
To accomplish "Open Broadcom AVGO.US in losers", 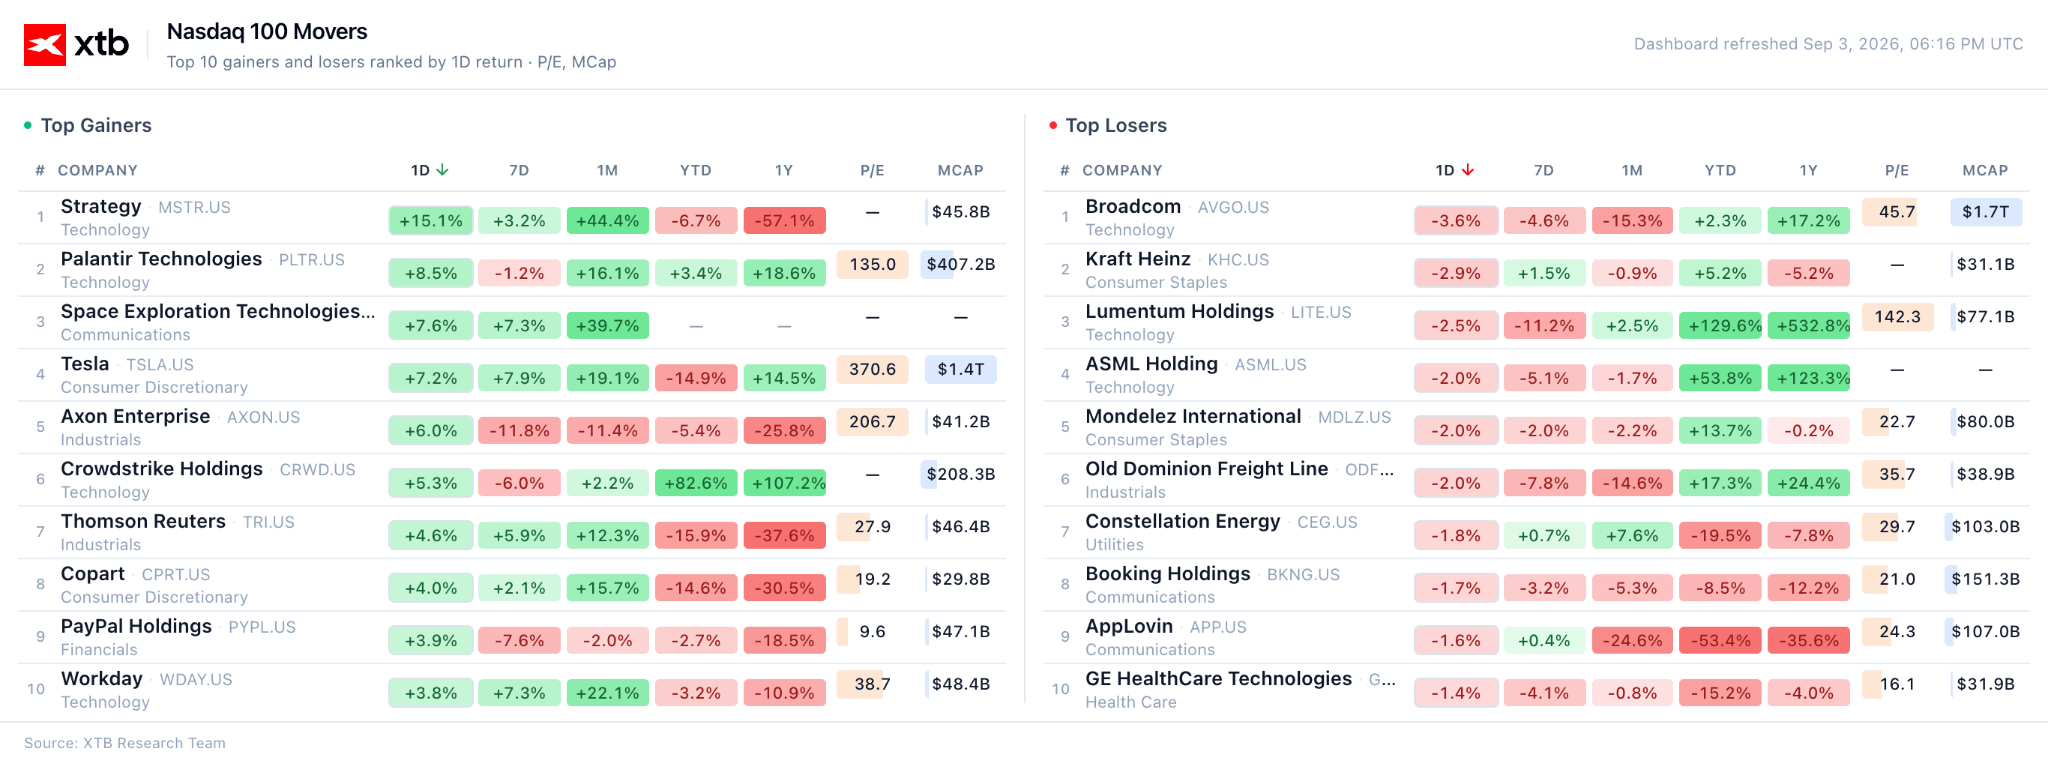I will point(1537,217).
